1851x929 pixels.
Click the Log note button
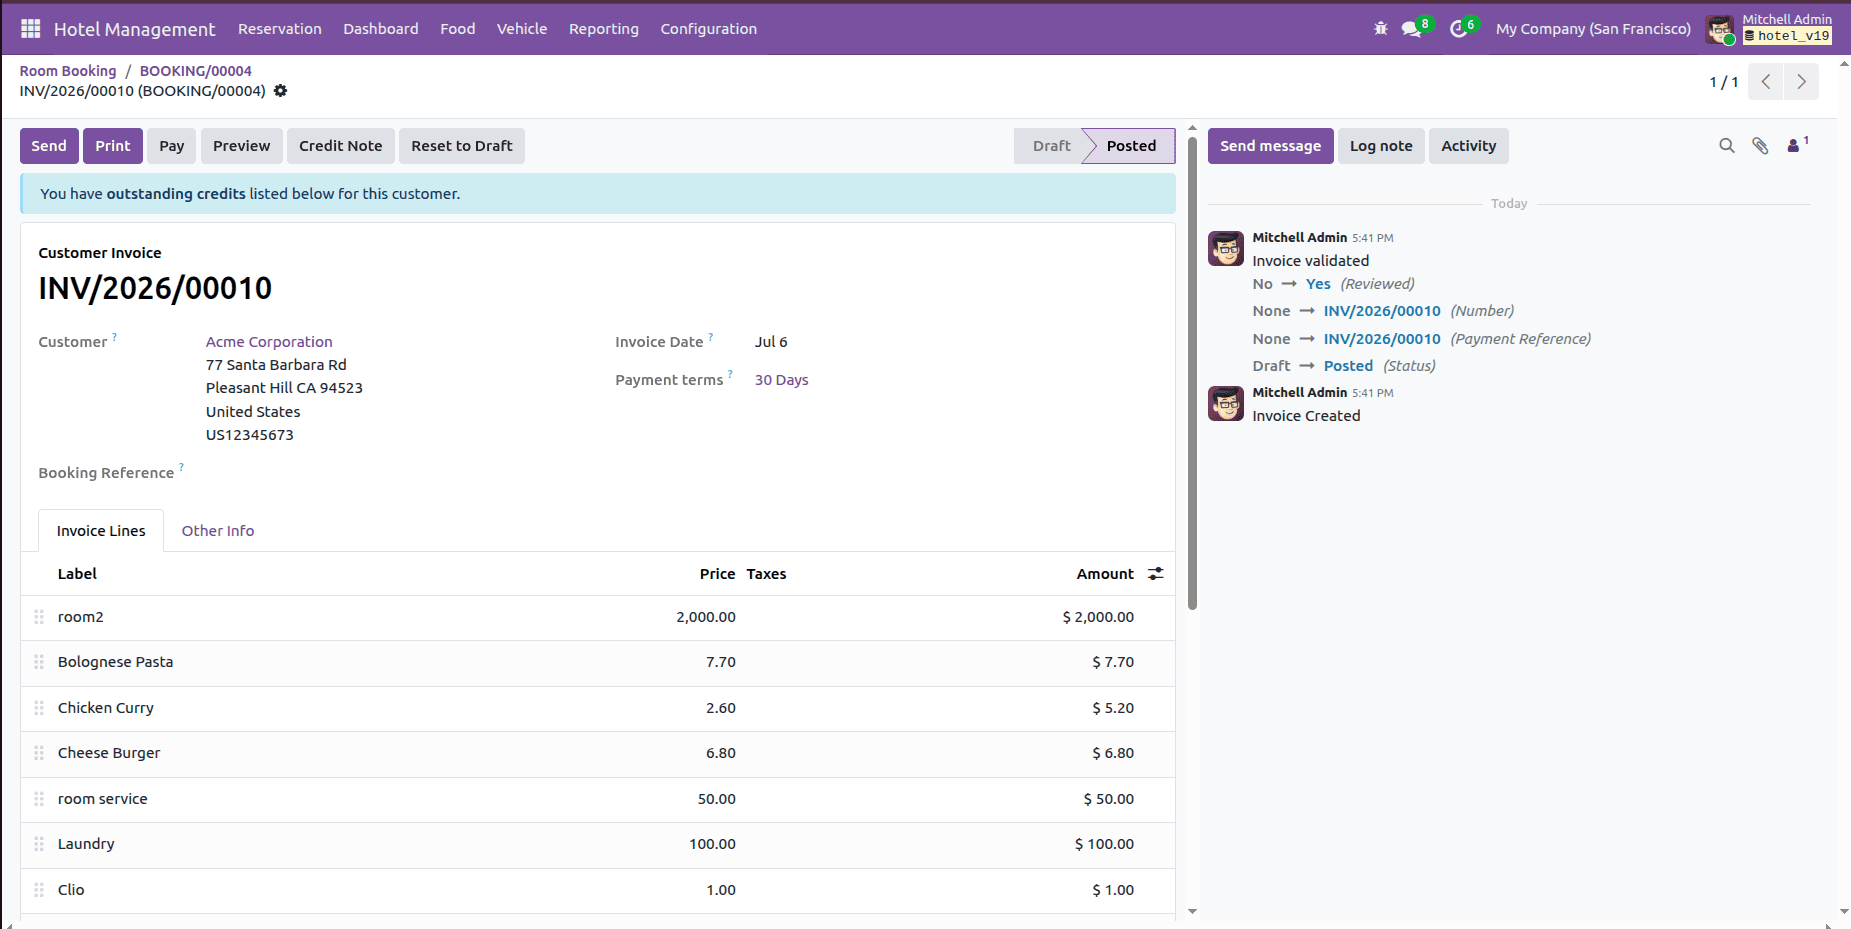click(x=1381, y=146)
